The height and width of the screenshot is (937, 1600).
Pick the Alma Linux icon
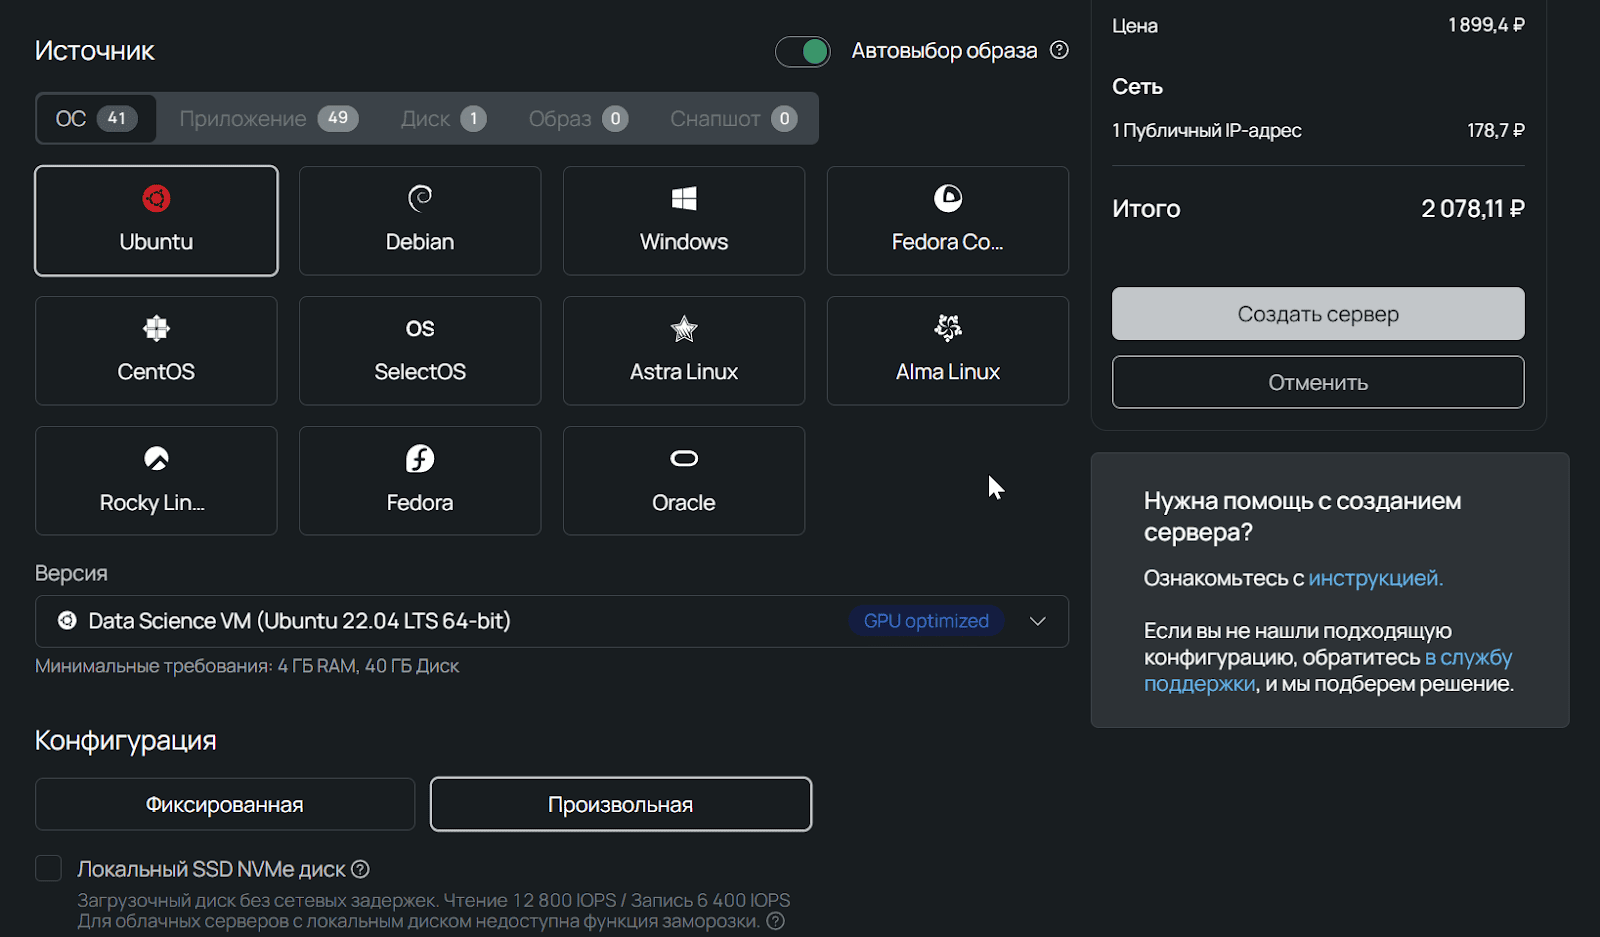947,328
